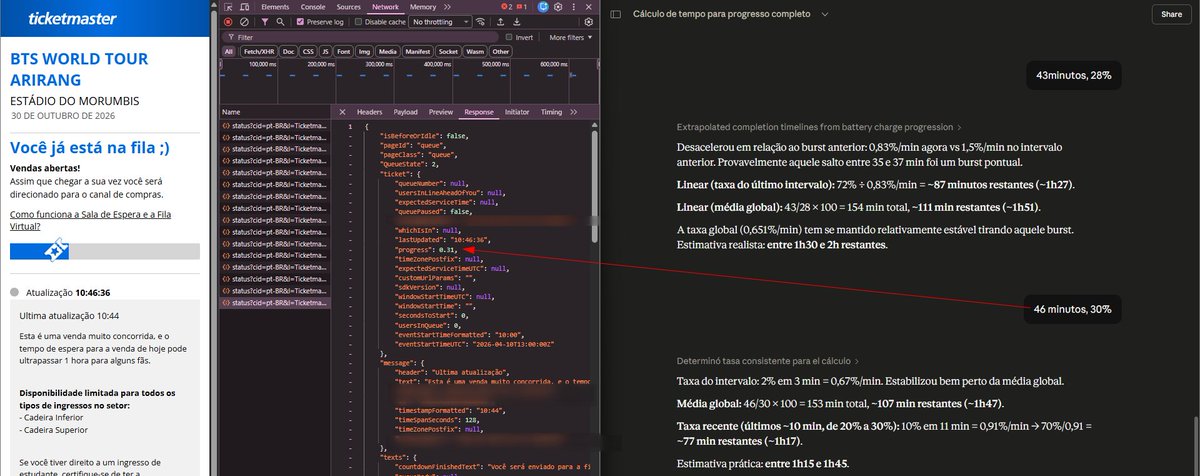Click the import HAR upload arrow icon
This screenshot has width=1200, height=476.
click(500, 22)
